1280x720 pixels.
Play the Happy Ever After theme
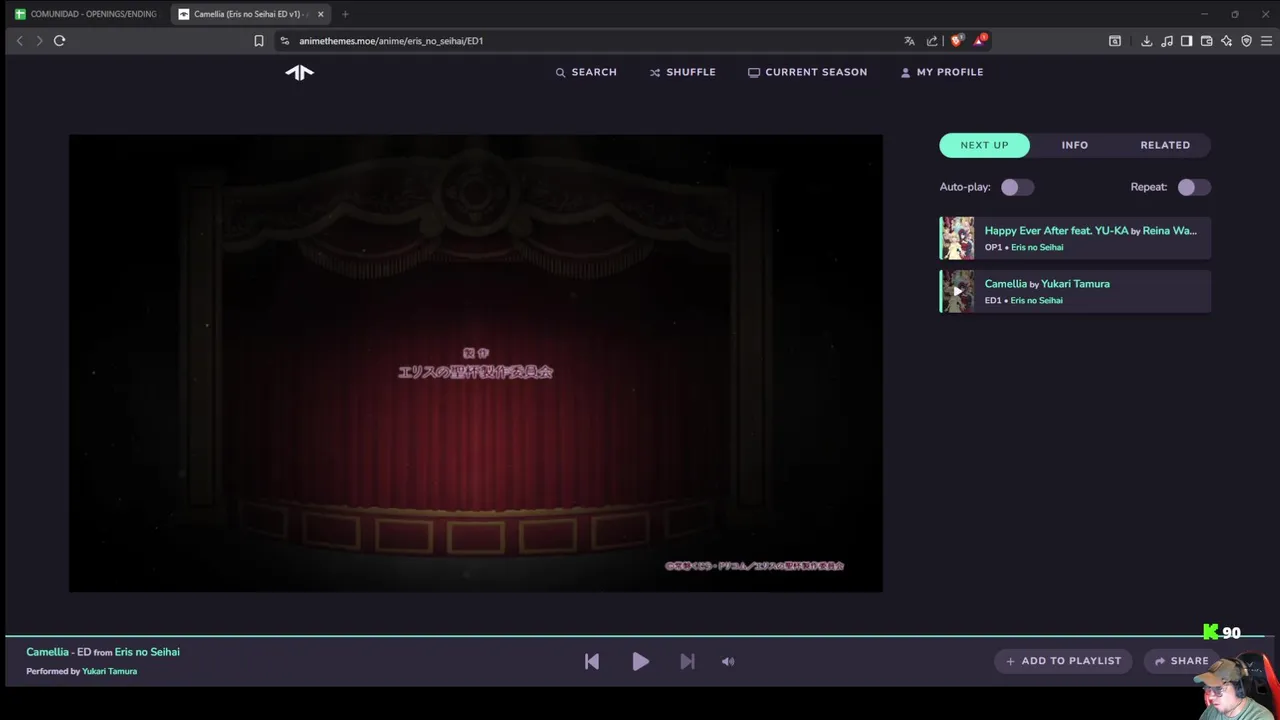[x=1056, y=231]
